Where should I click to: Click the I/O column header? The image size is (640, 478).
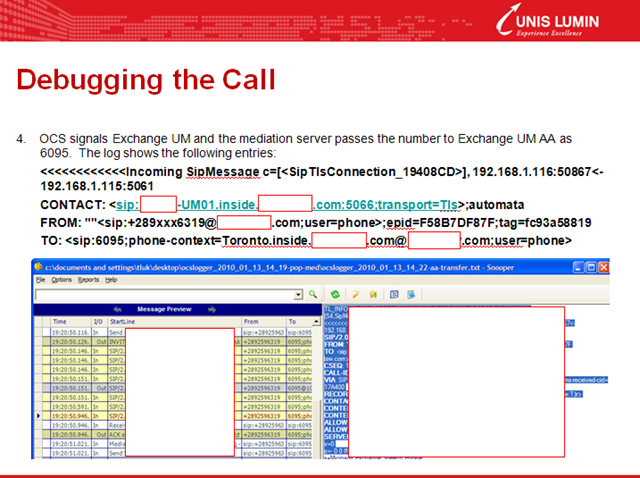coord(99,322)
